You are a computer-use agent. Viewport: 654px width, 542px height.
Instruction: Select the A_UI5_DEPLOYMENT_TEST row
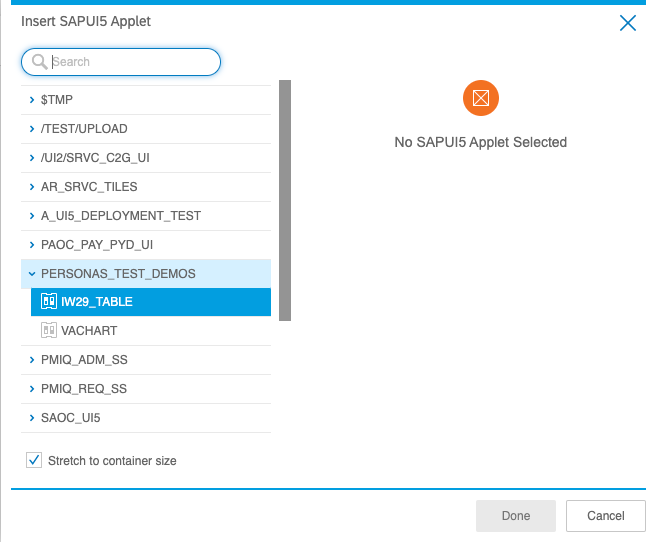120,215
